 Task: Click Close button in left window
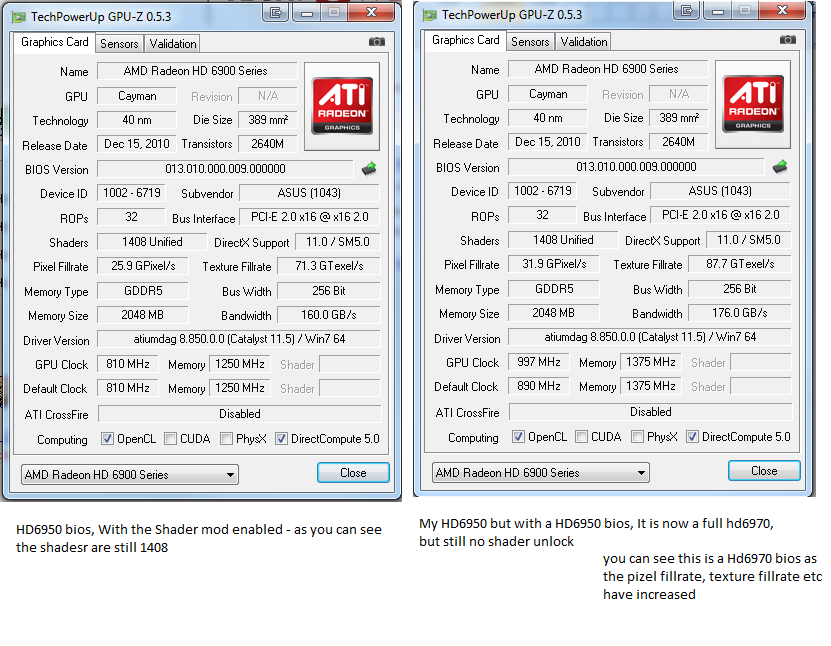point(353,473)
